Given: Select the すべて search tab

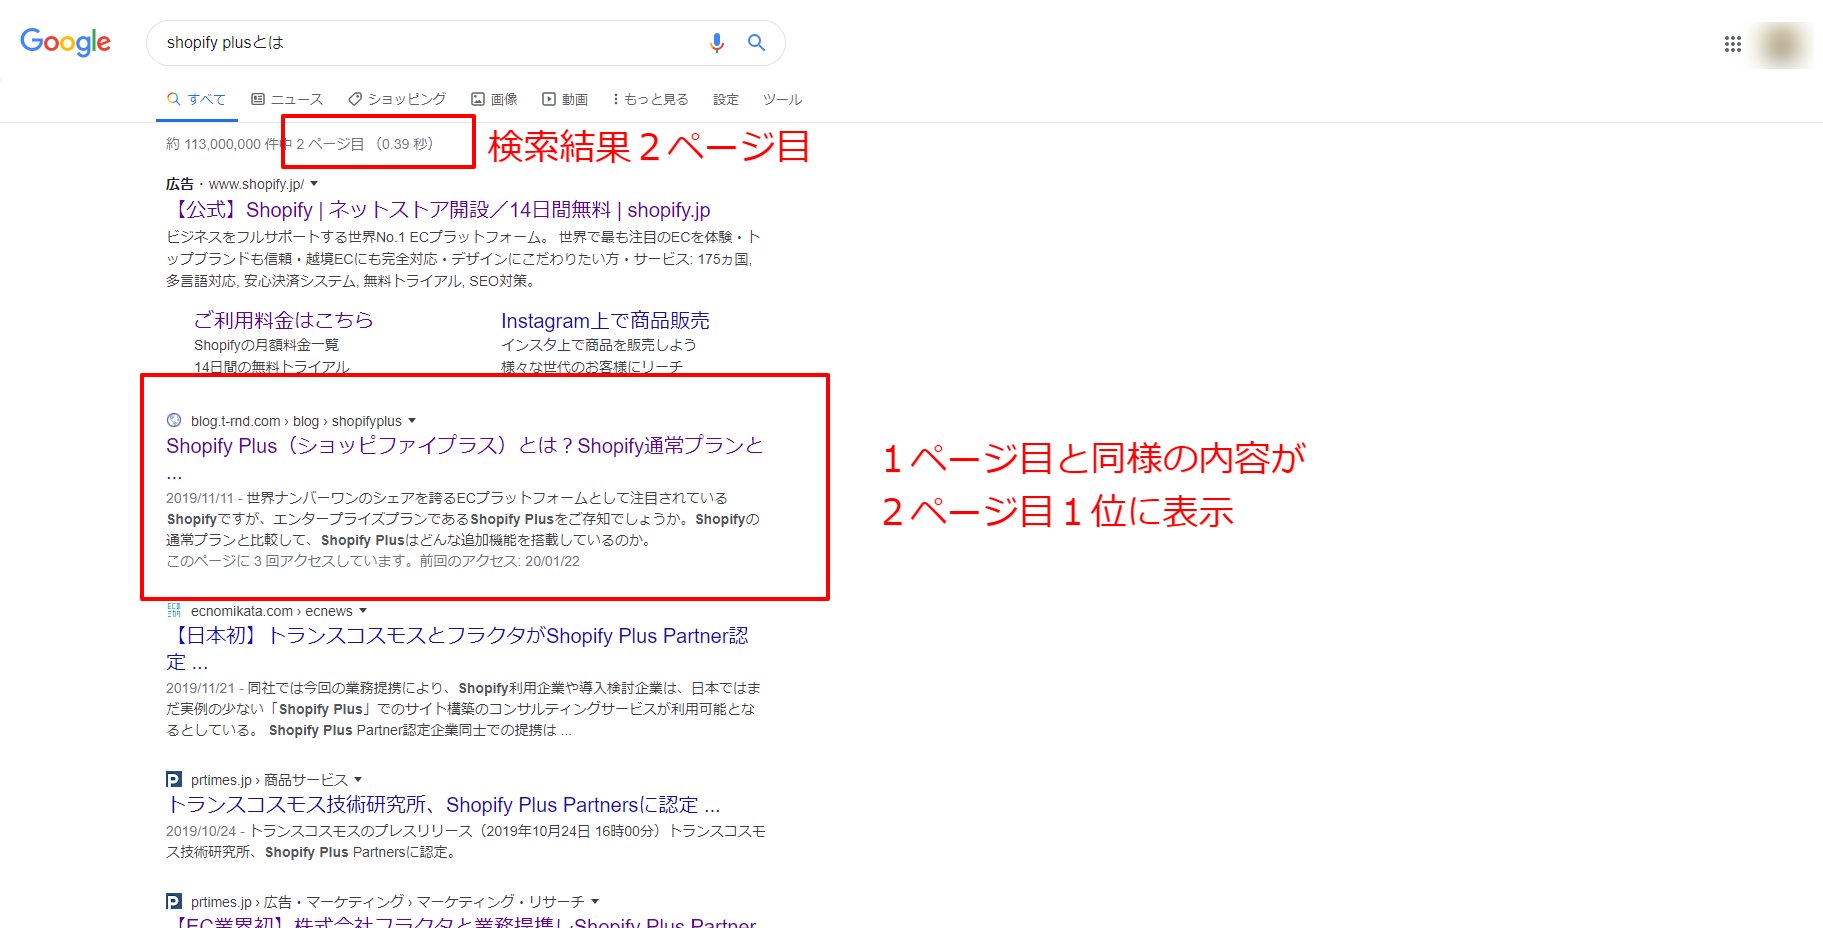Looking at the screenshot, I should click(197, 99).
